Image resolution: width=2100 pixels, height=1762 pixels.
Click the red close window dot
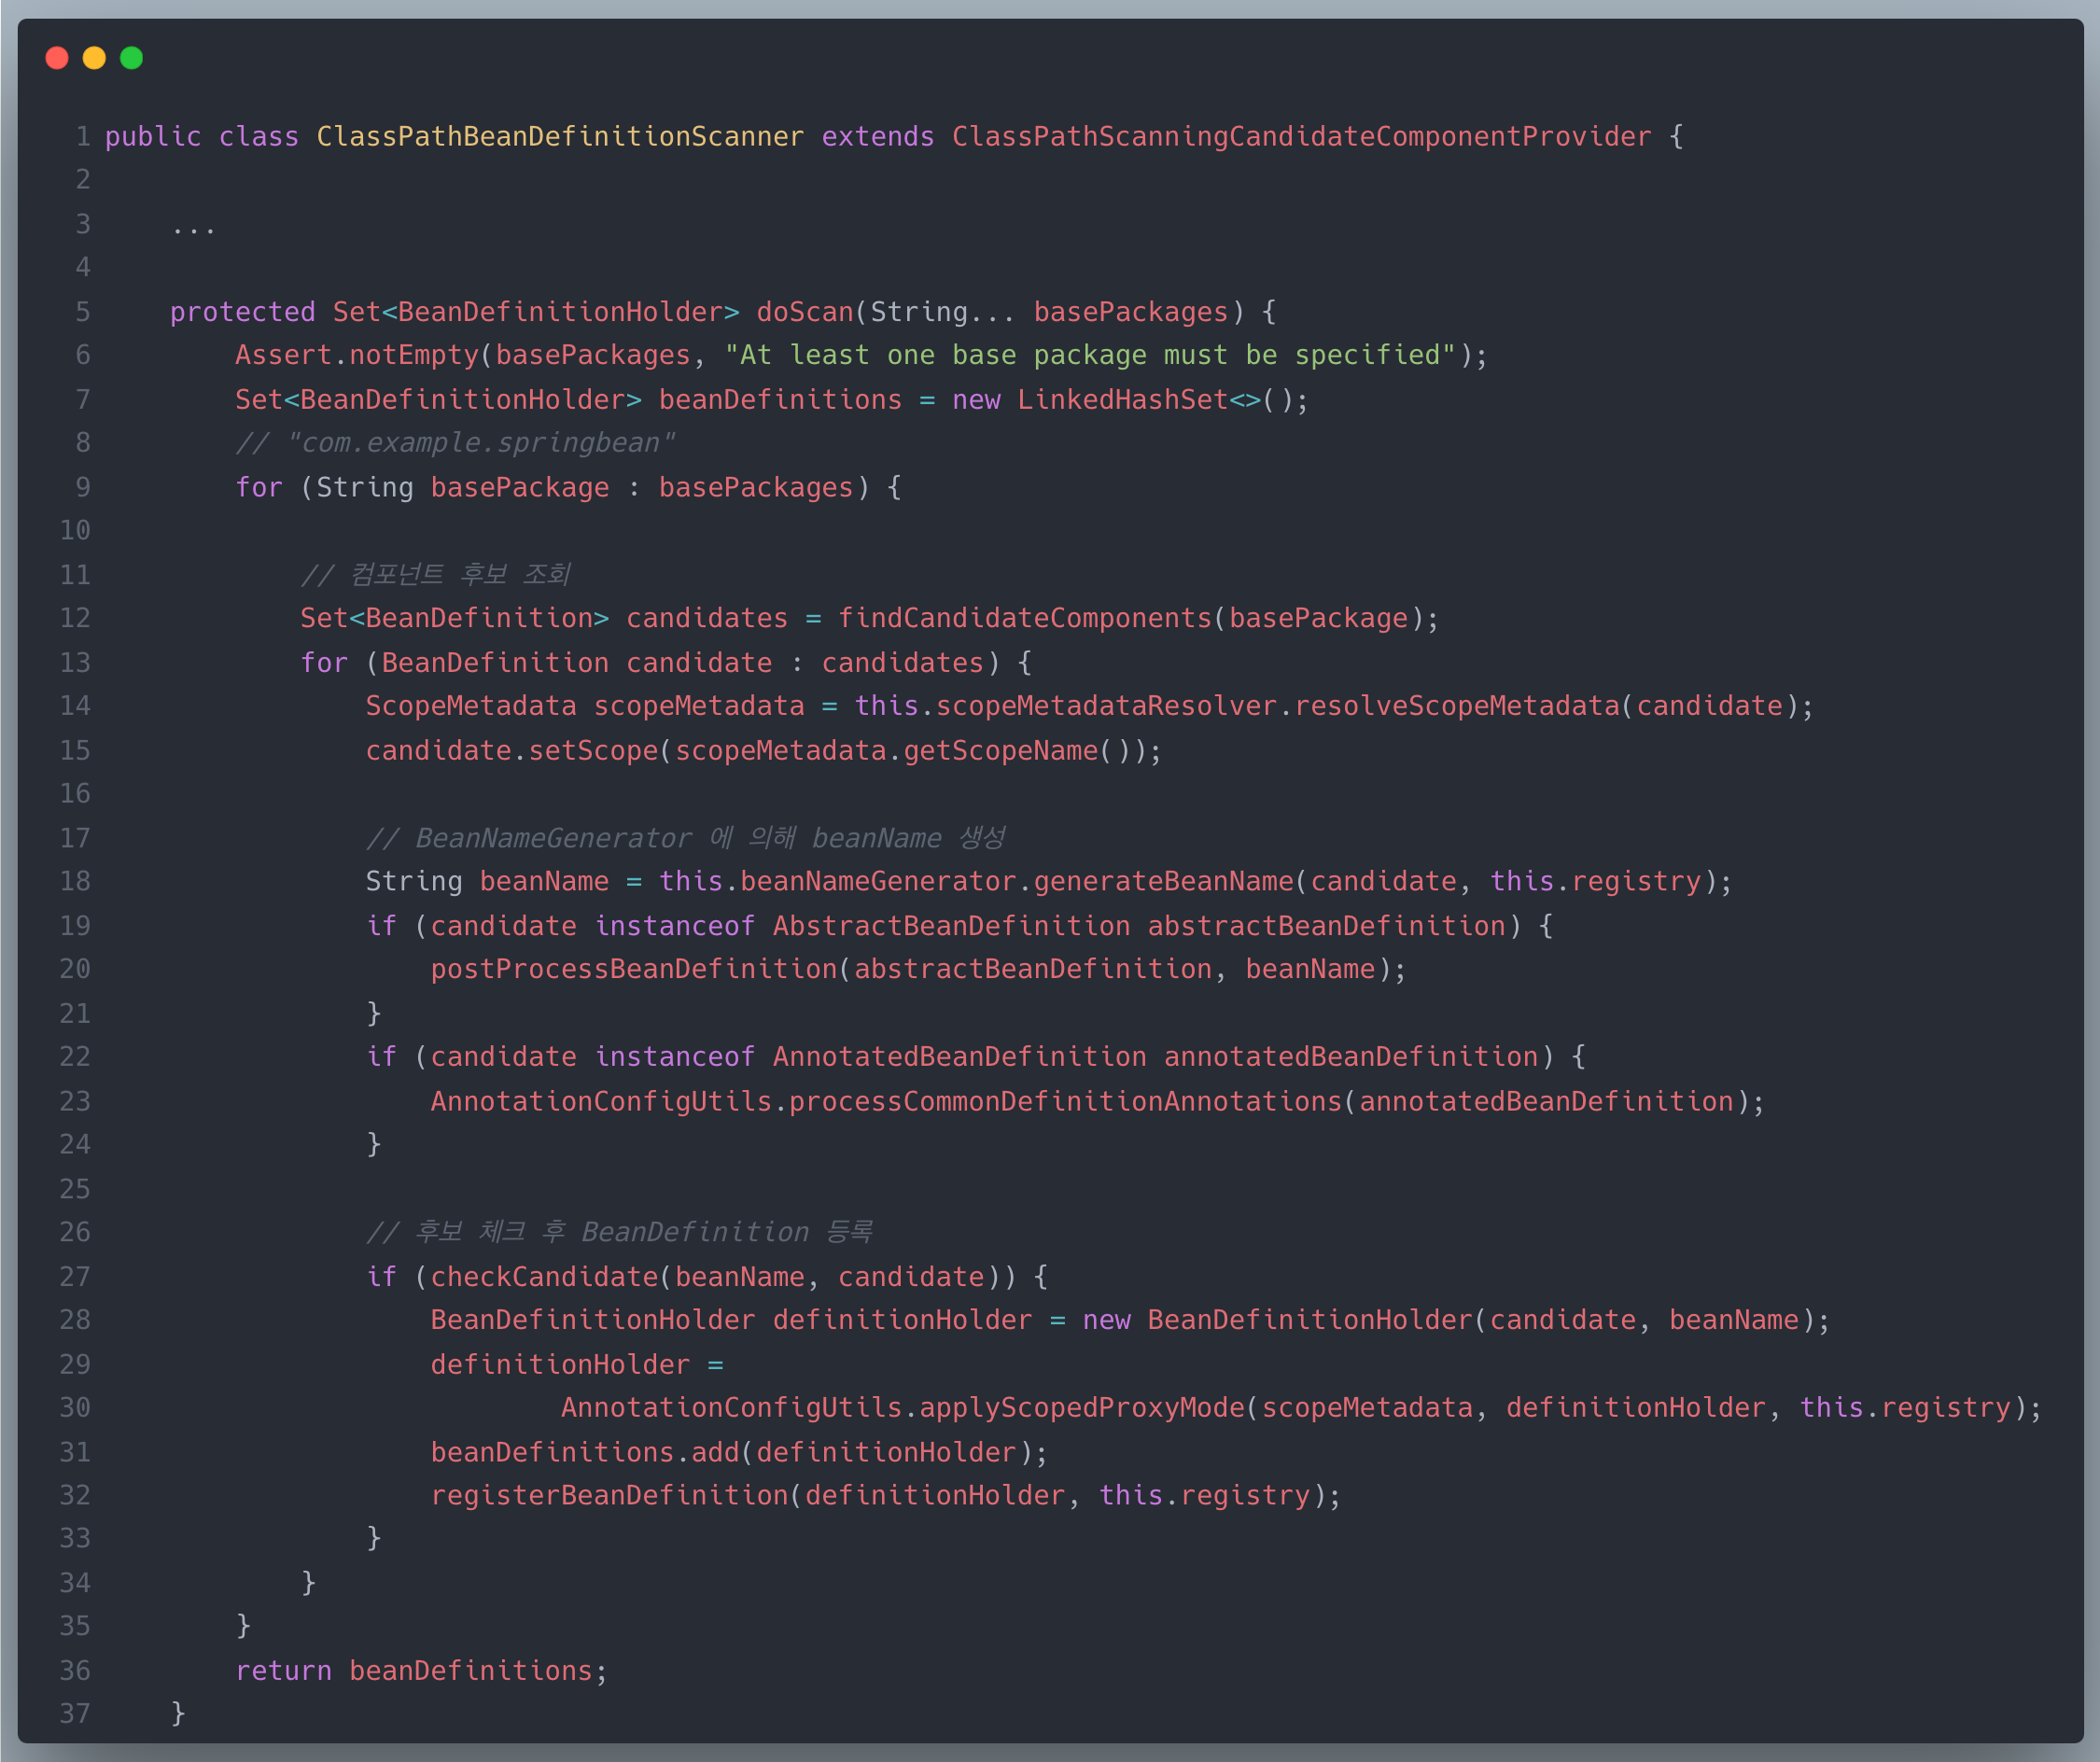pyautogui.click(x=57, y=58)
